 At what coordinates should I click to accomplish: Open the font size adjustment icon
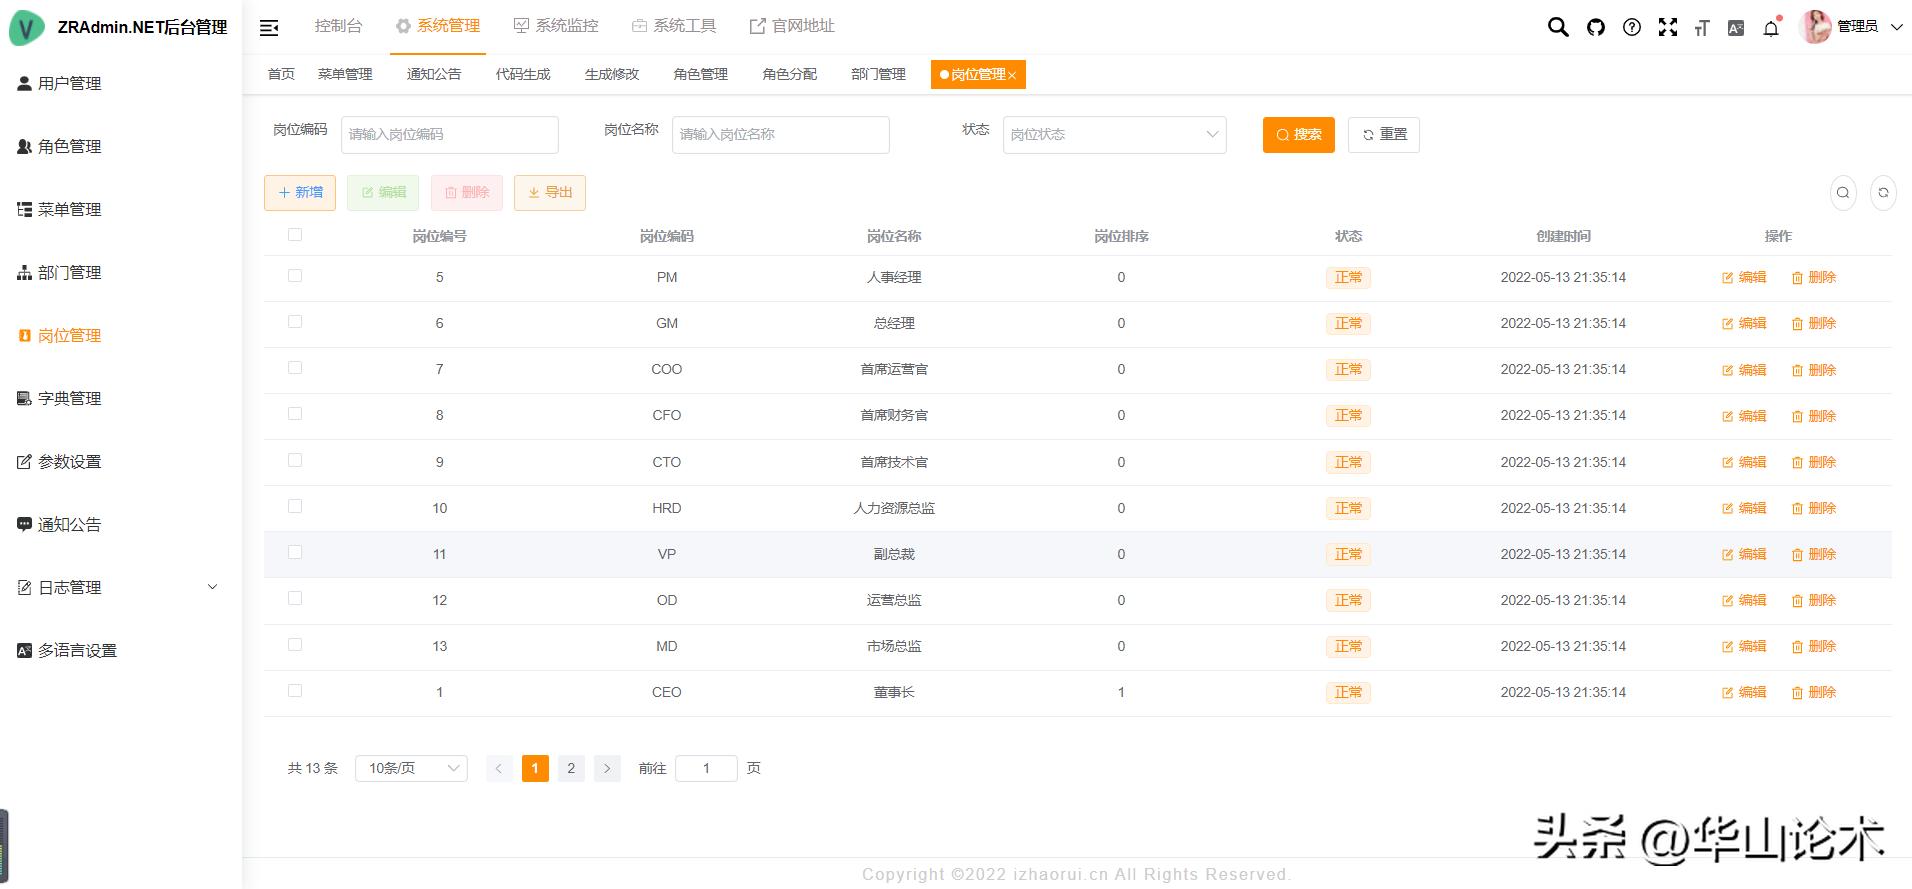click(x=1701, y=28)
